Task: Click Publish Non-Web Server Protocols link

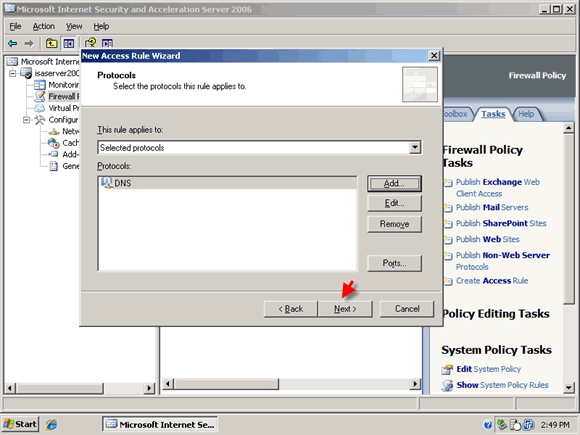Action: click(x=503, y=261)
